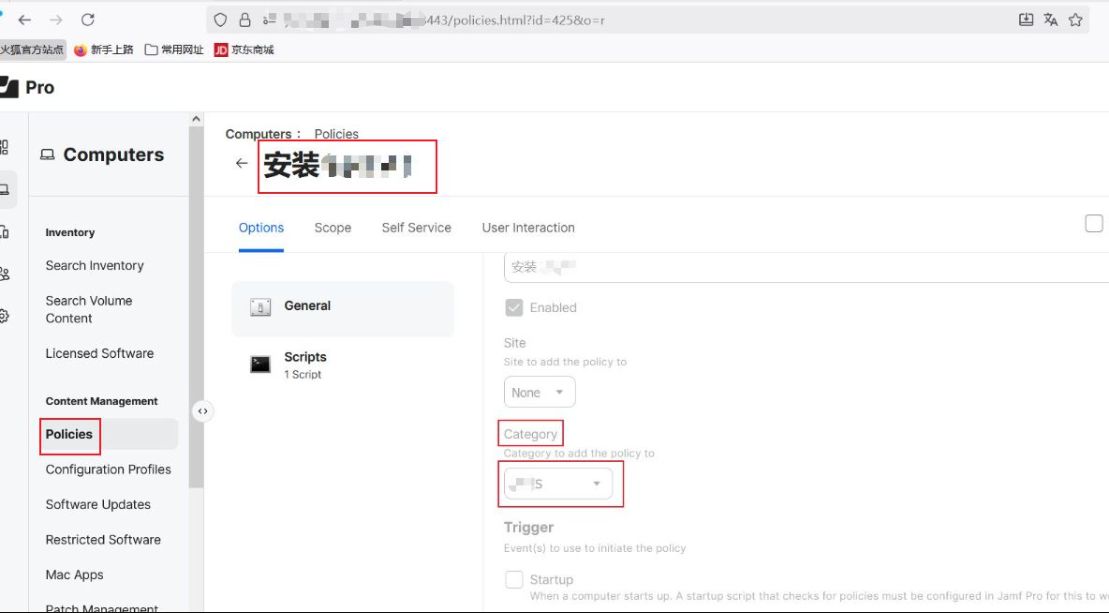Open the Self Service tab
The width and height of the screenshot is (1109, 613).
click(416, 228)
